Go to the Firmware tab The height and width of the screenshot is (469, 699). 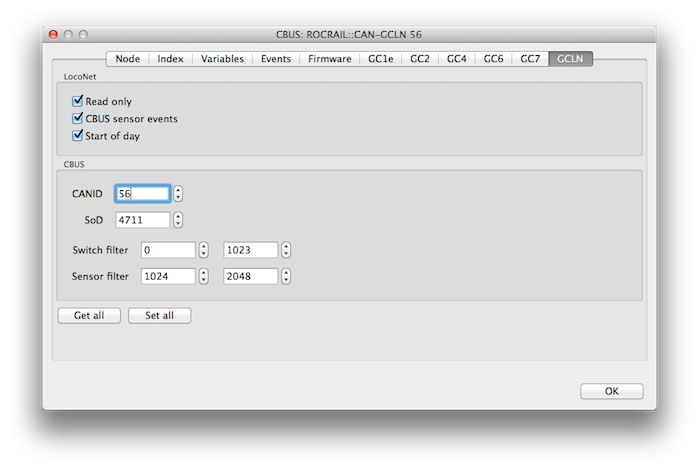click(330, 59)
